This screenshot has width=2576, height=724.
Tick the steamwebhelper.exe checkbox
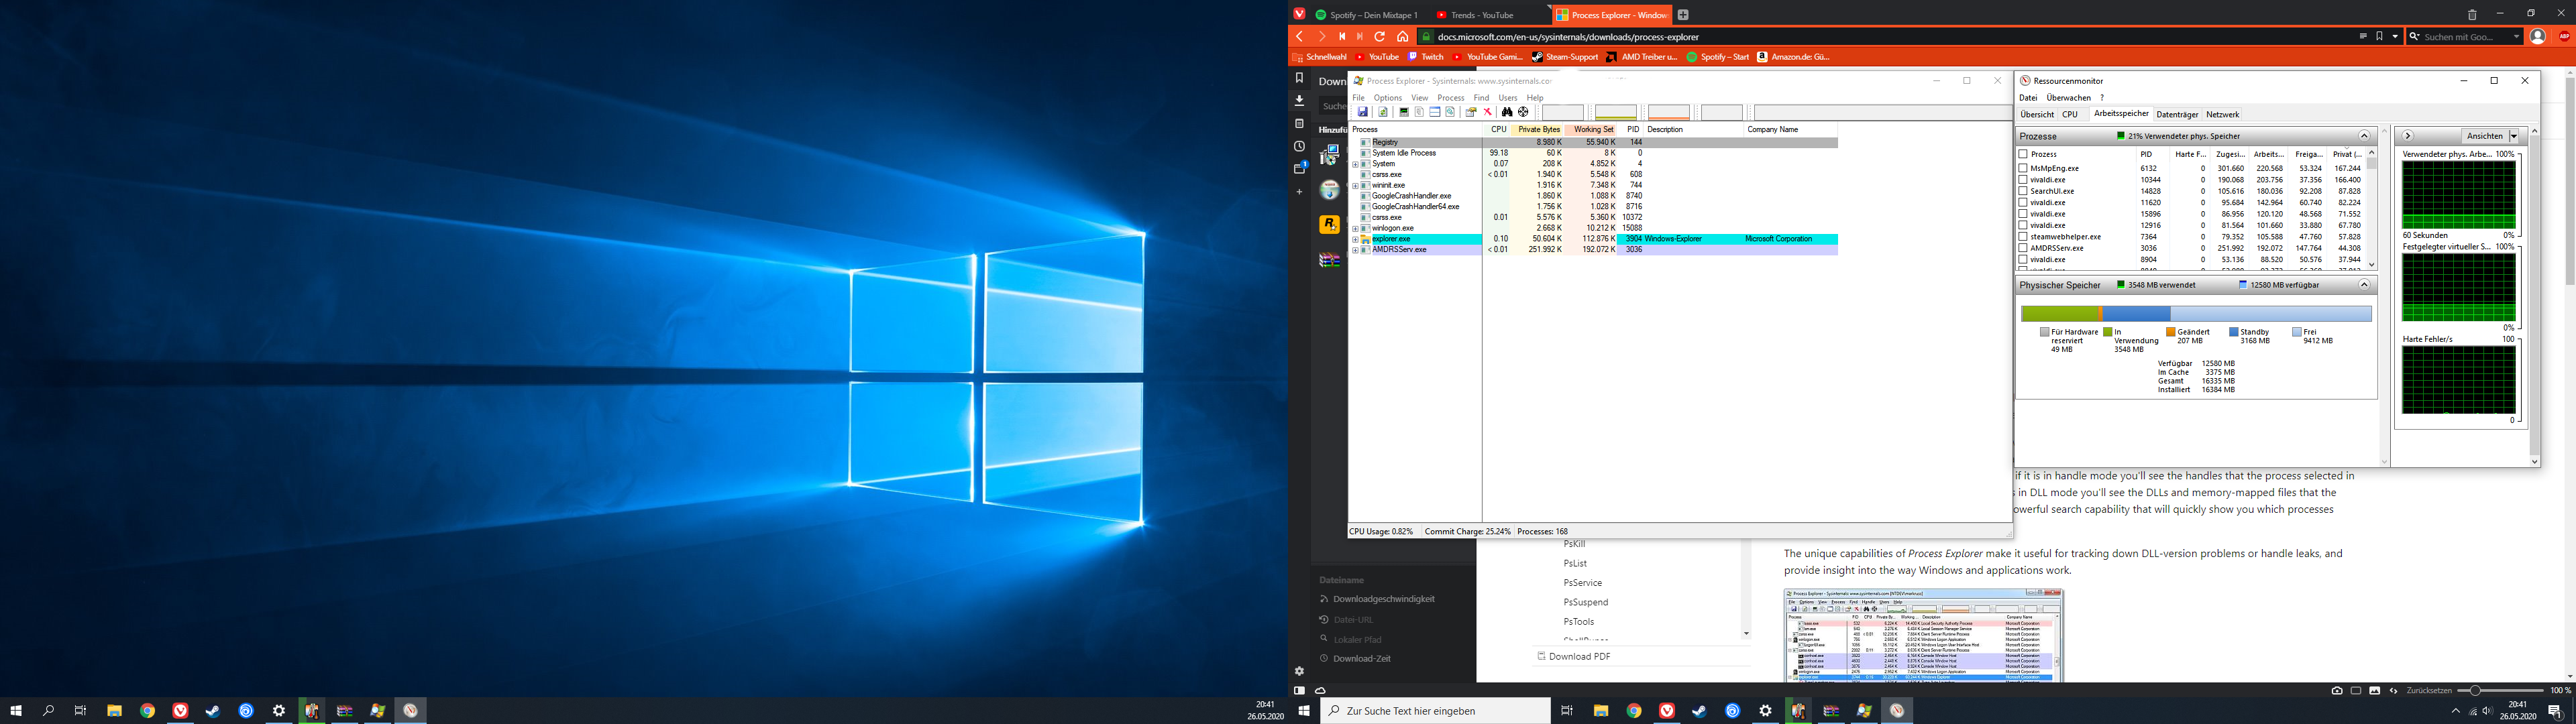pos(2023,237)
